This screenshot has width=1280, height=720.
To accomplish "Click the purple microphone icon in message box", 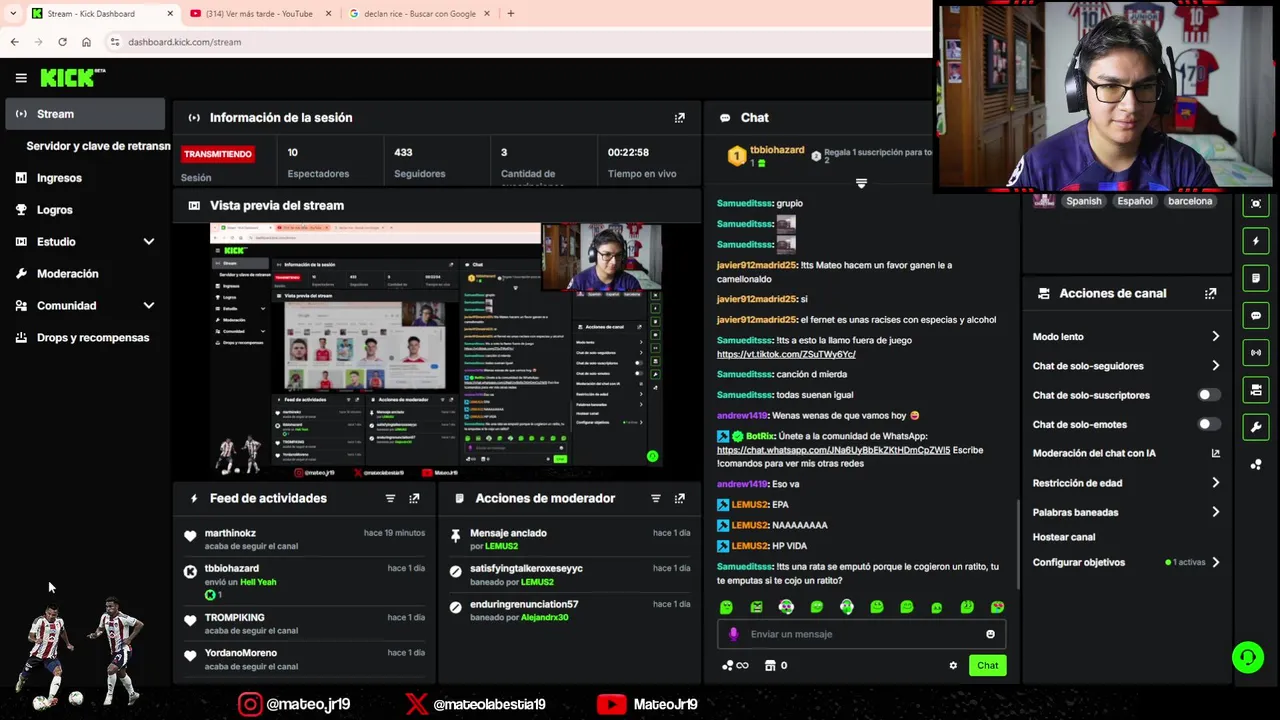I will [733, 634].
